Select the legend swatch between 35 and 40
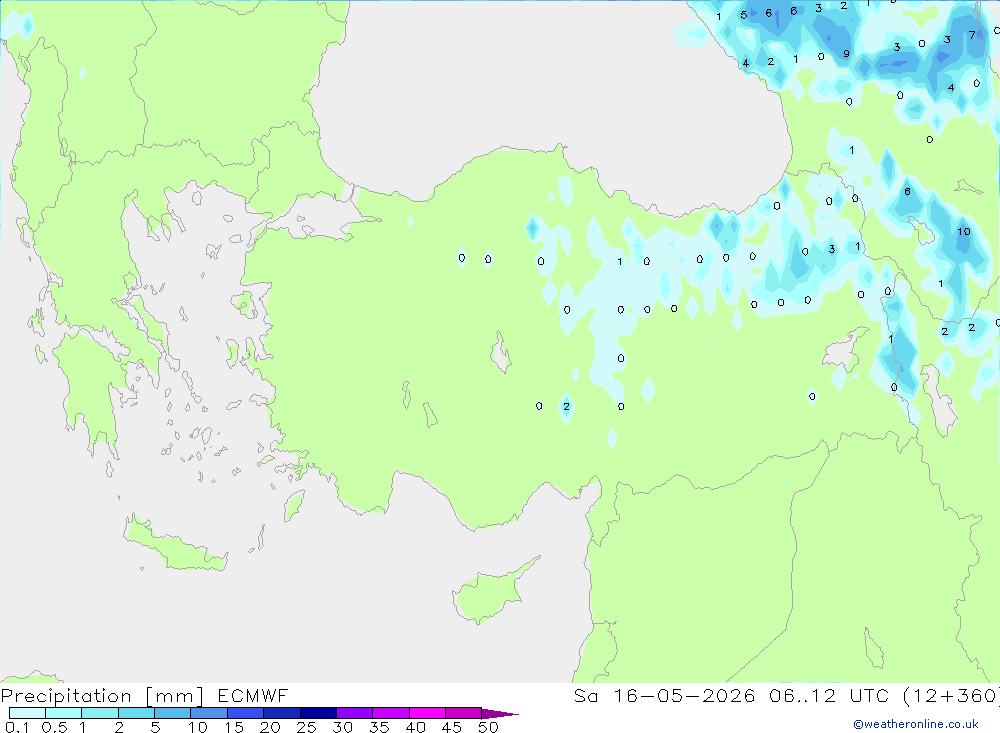The height and width of the screenshot is (733, 1000). tap(391, 713)
